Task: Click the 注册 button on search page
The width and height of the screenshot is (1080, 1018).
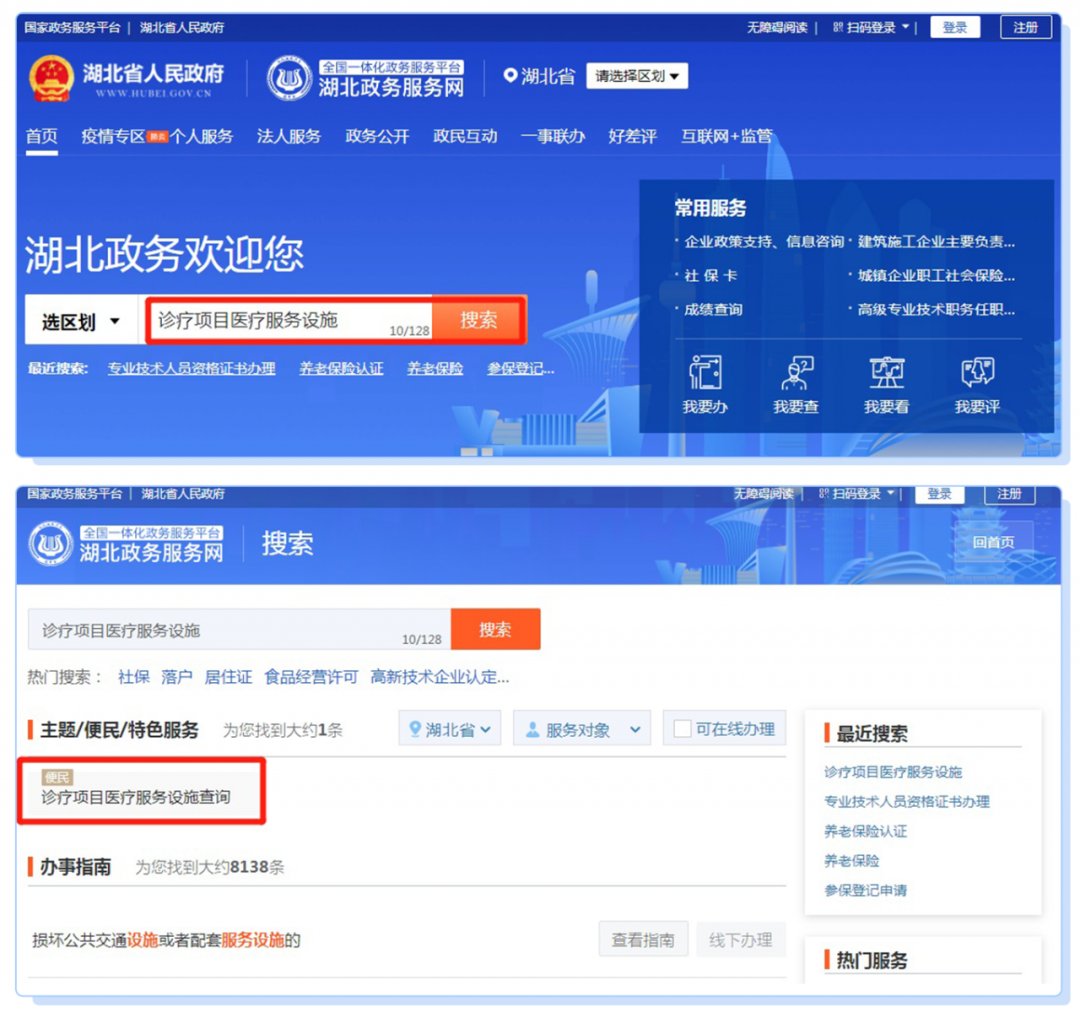Action: tap(1009, 493)
